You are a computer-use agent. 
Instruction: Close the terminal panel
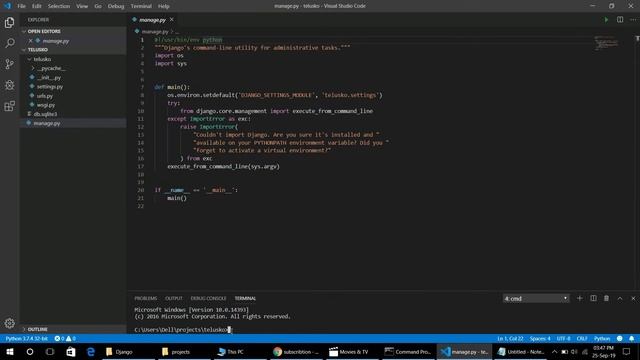coord(633,298)
